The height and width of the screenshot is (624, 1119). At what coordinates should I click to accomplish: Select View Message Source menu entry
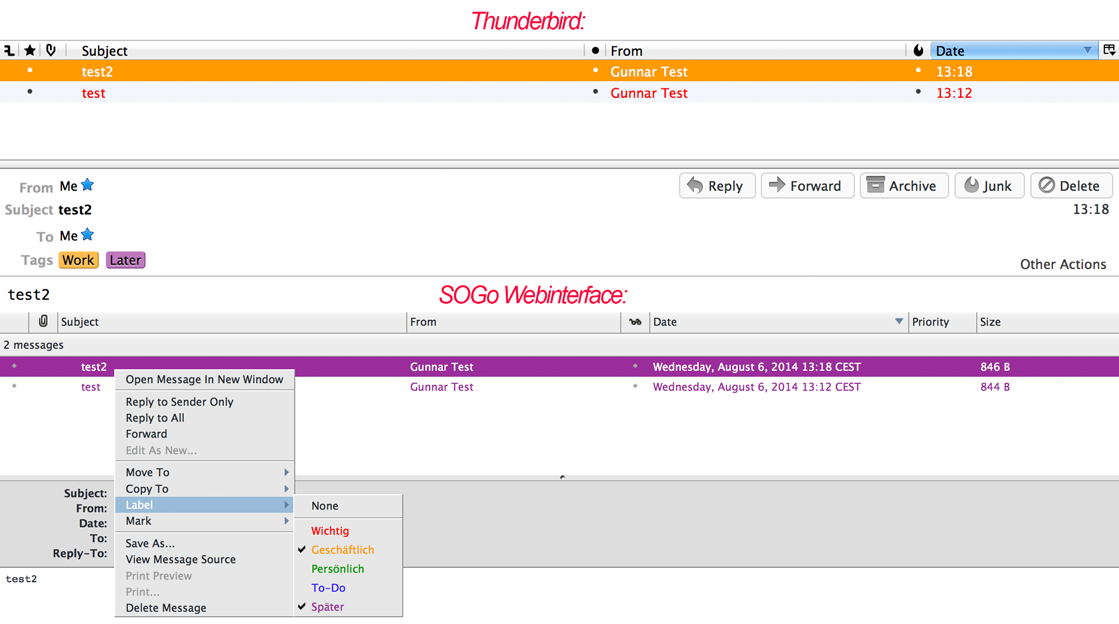tap(181, 559)
